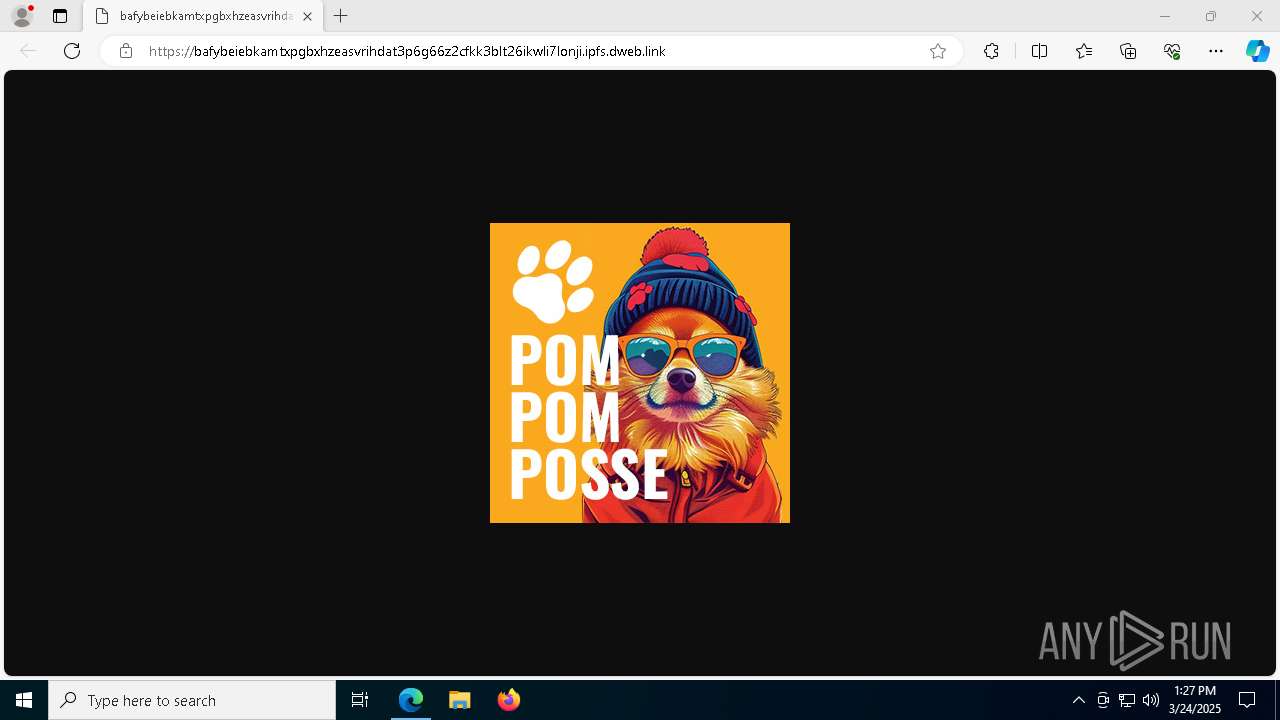The image size is (1280, 720).
Task: Select the bafybeiebkam browser tab
Action: tap(203, 16)
